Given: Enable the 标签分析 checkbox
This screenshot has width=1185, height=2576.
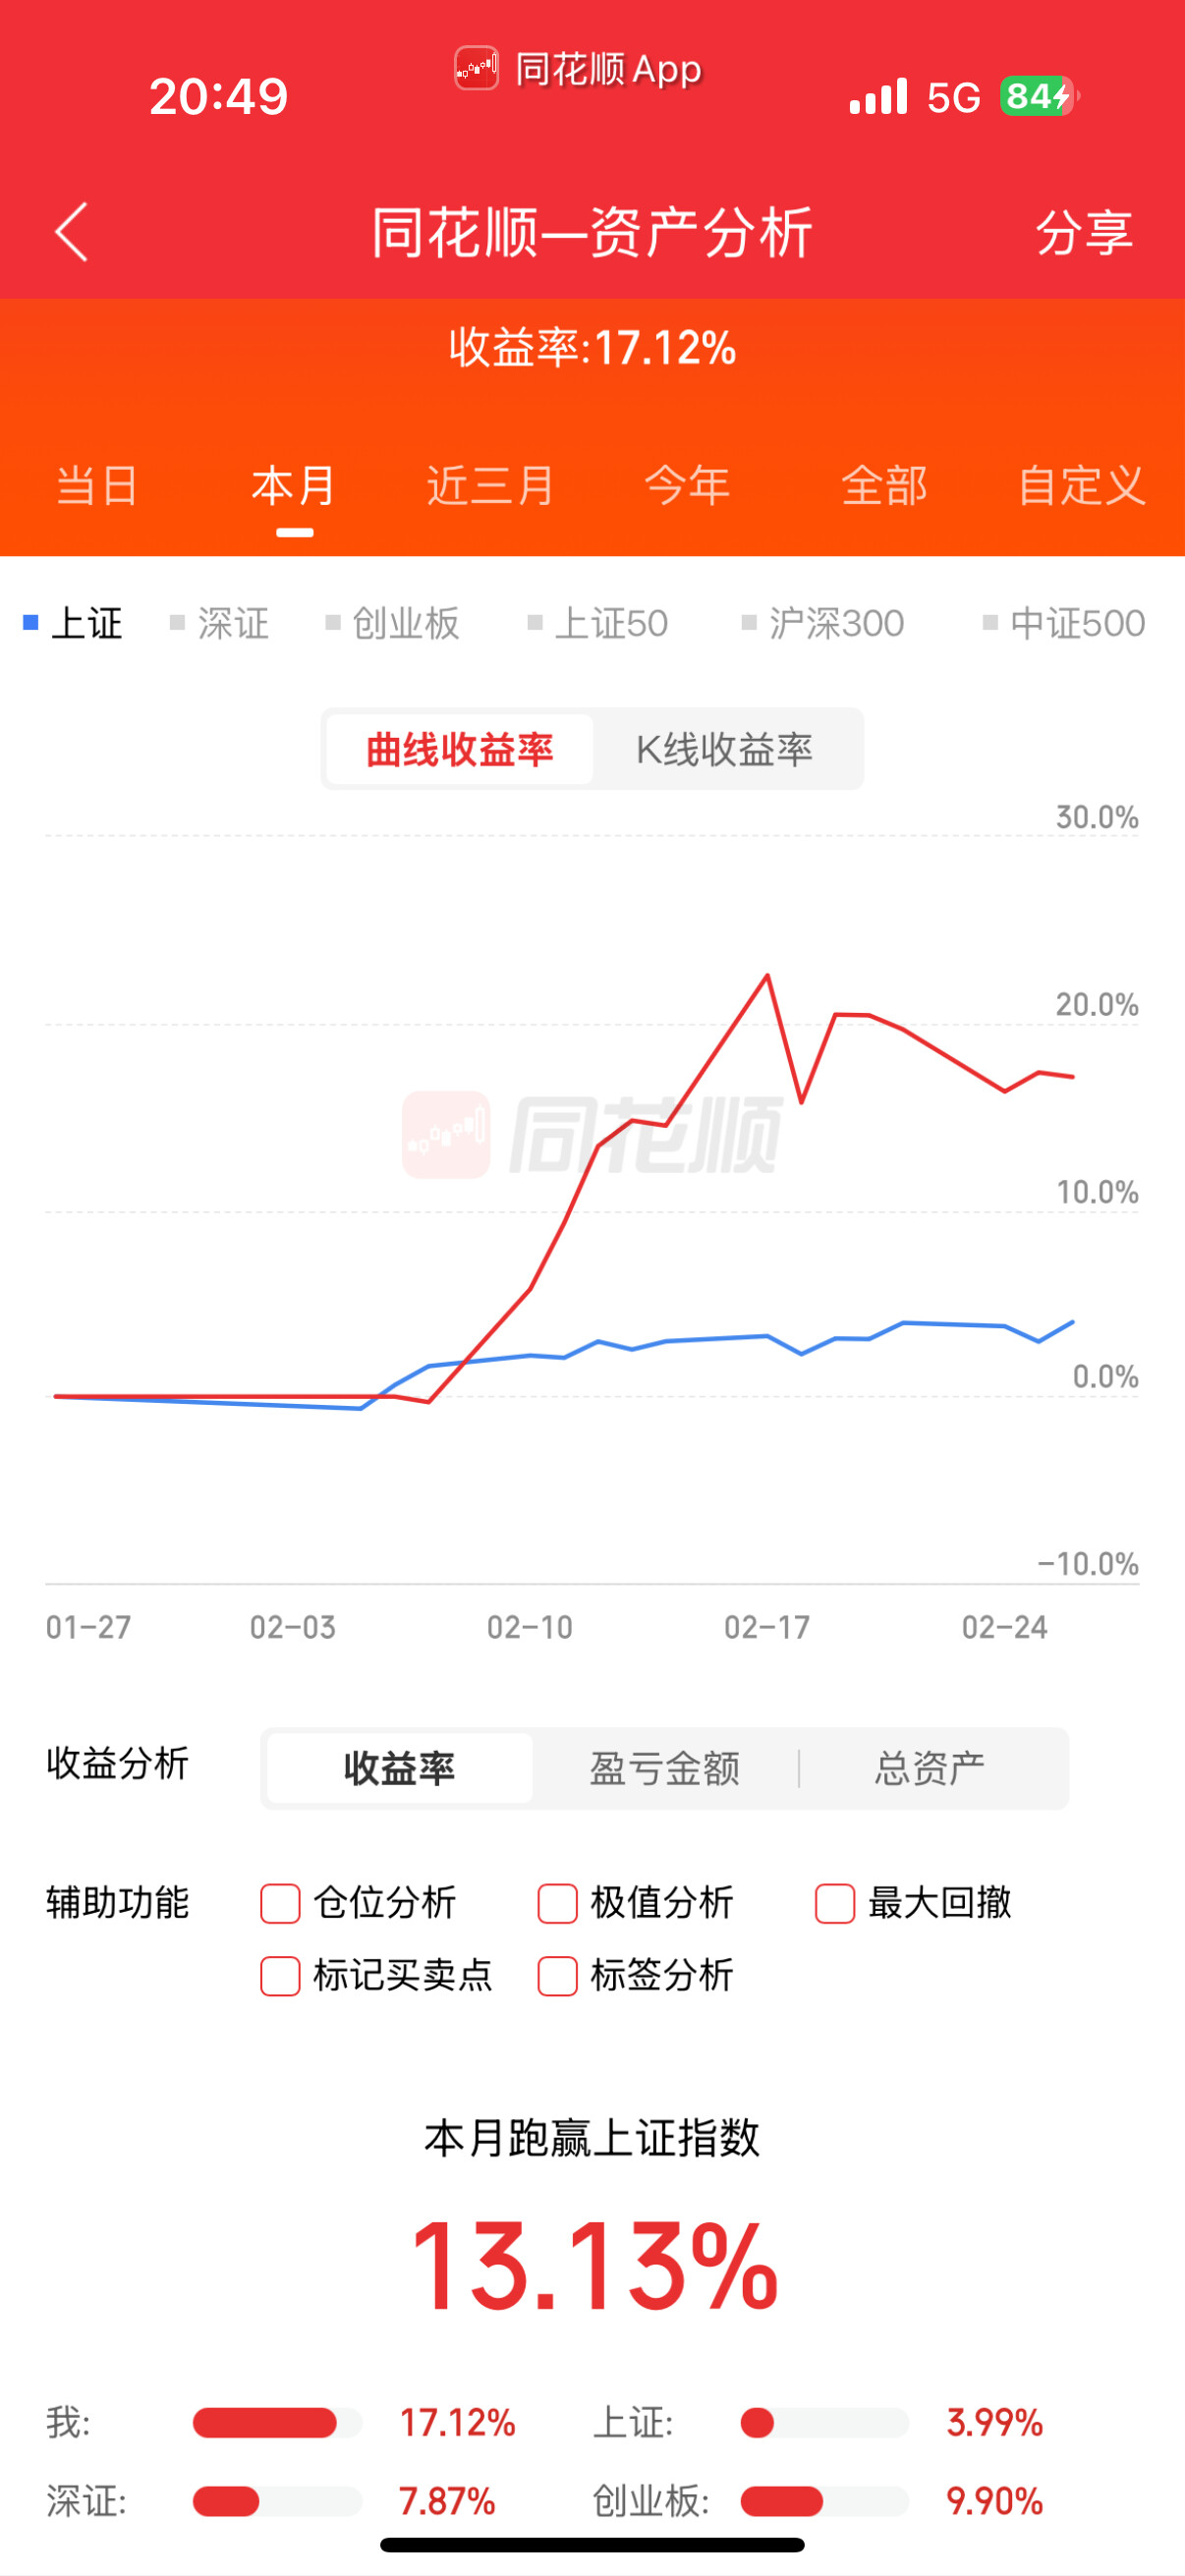Looking at the screenshot, I should pos(557,1976).
